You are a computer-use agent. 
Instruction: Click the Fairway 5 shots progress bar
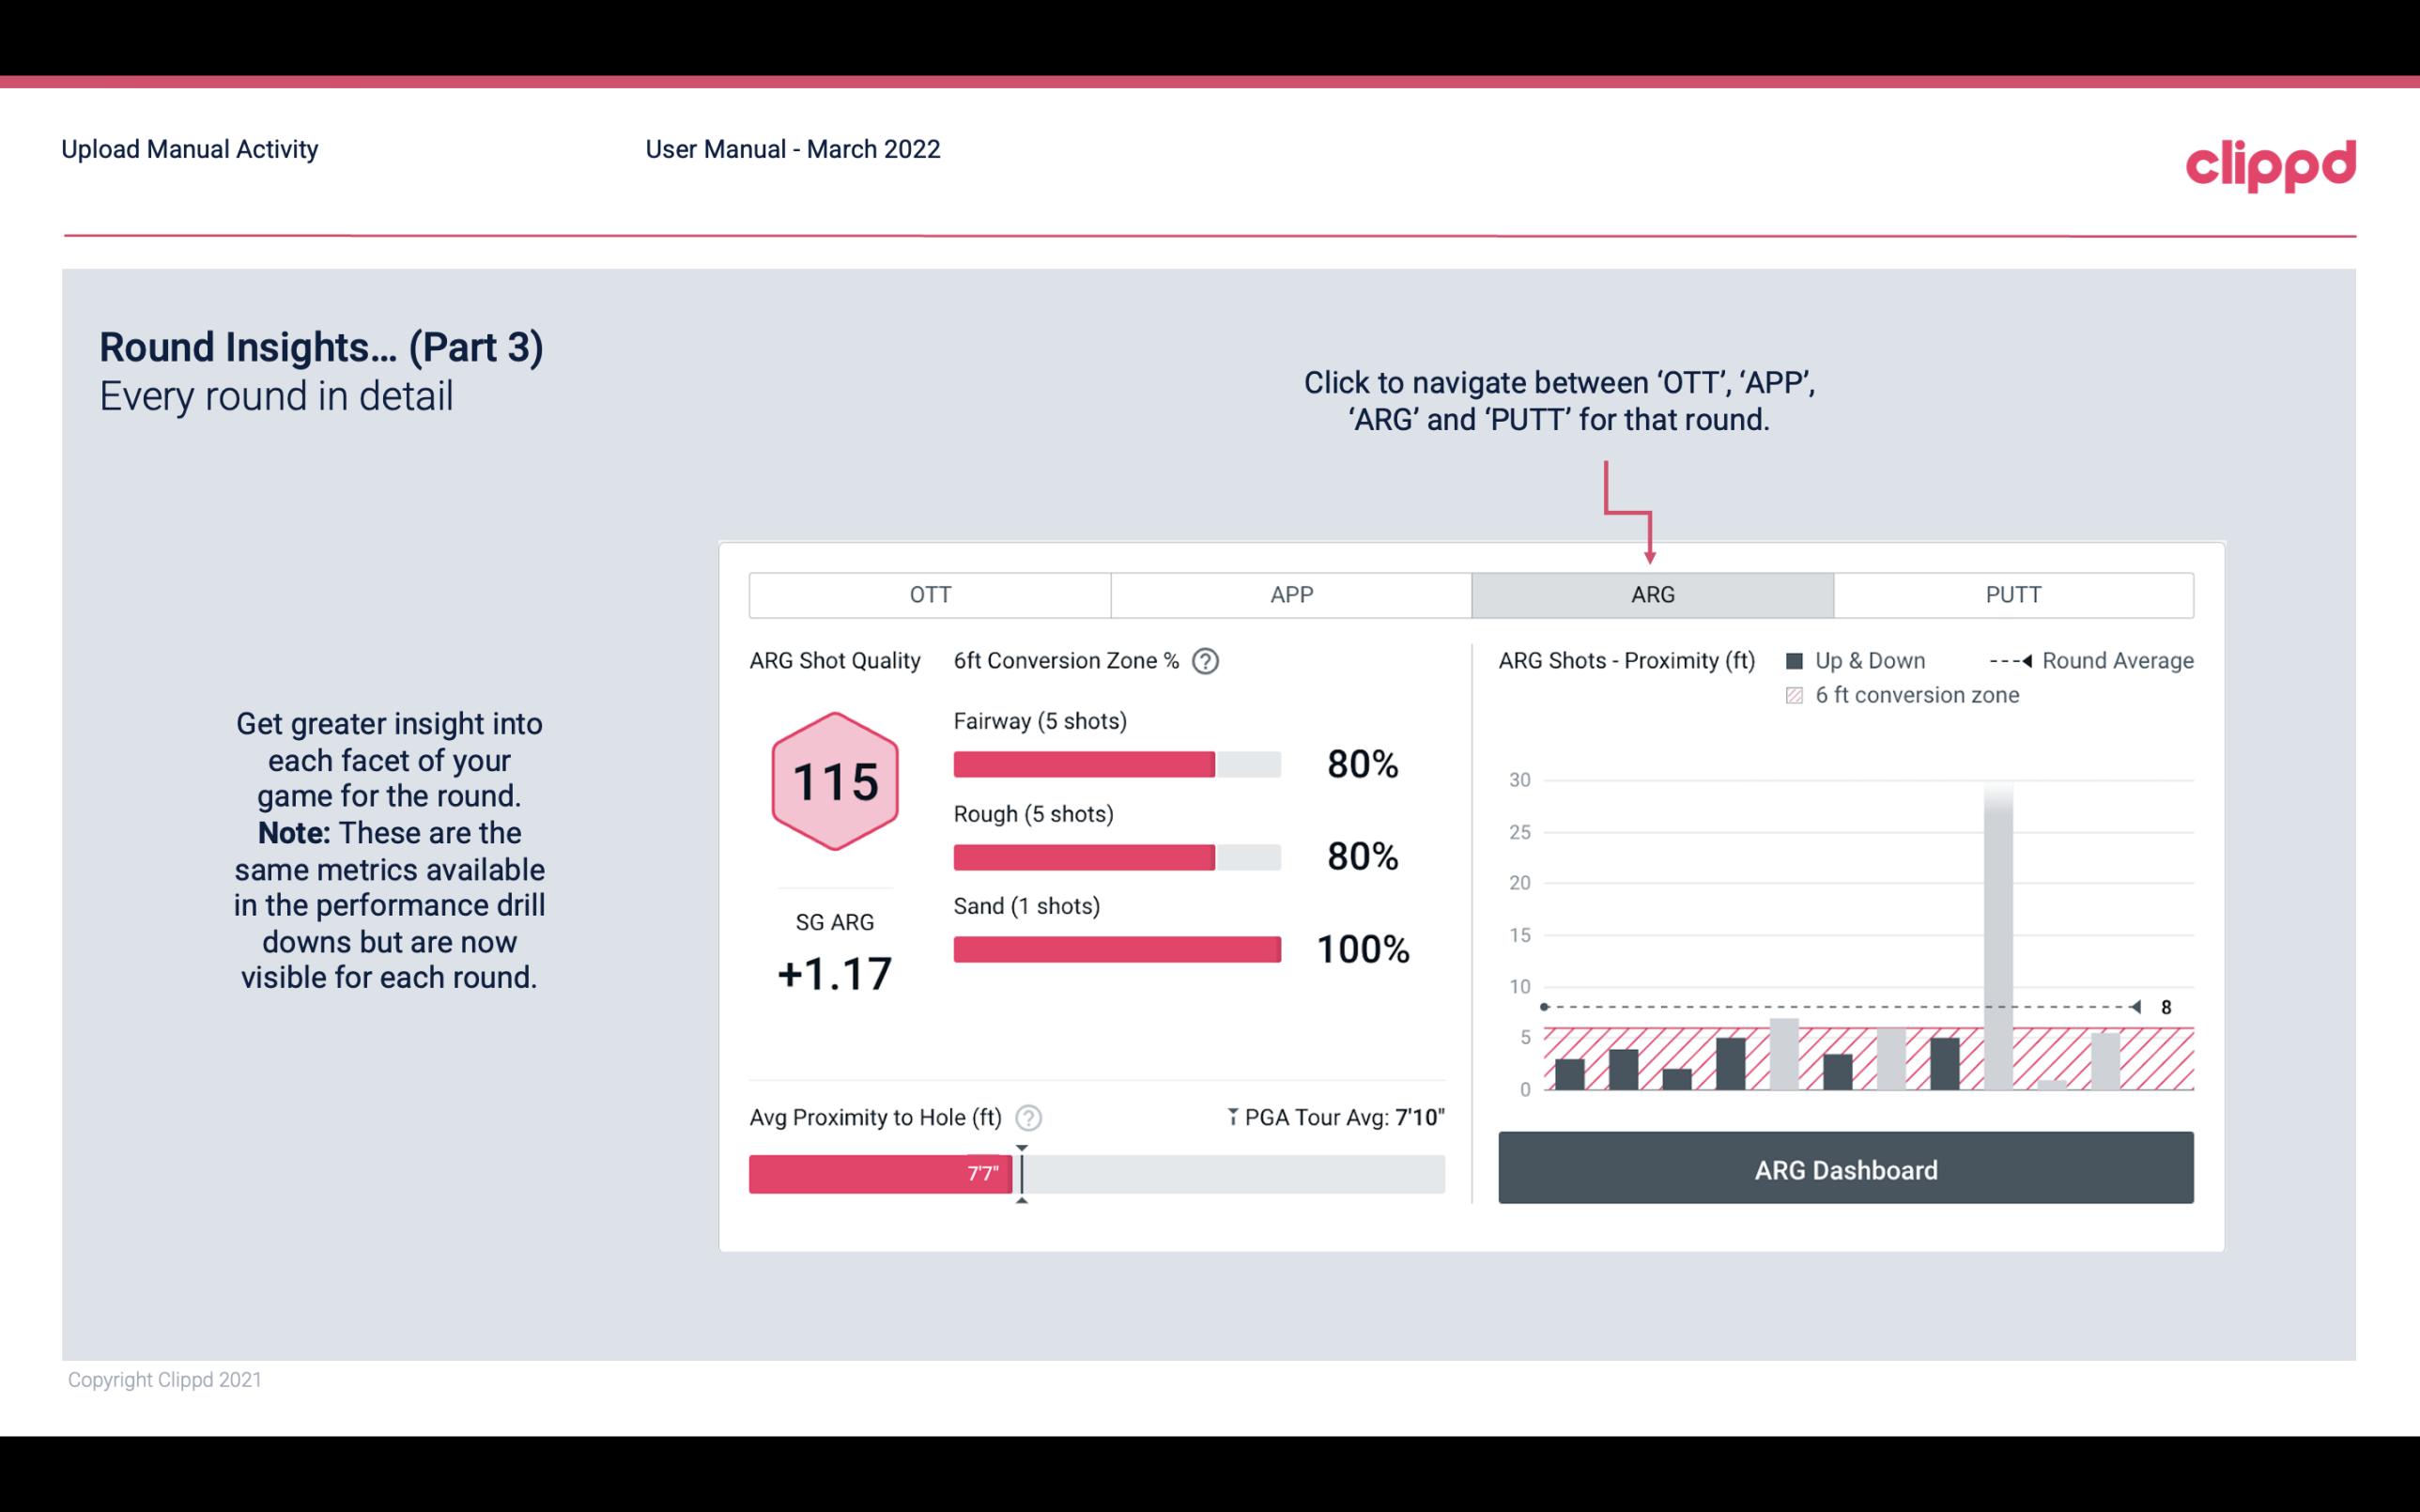(x=1116, y=763)
